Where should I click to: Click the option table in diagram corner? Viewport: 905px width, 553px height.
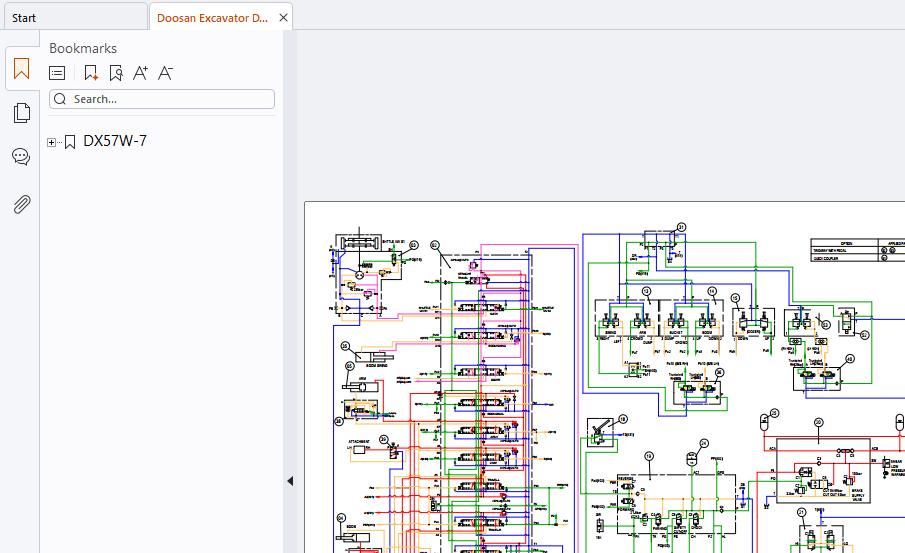[858, 251]
